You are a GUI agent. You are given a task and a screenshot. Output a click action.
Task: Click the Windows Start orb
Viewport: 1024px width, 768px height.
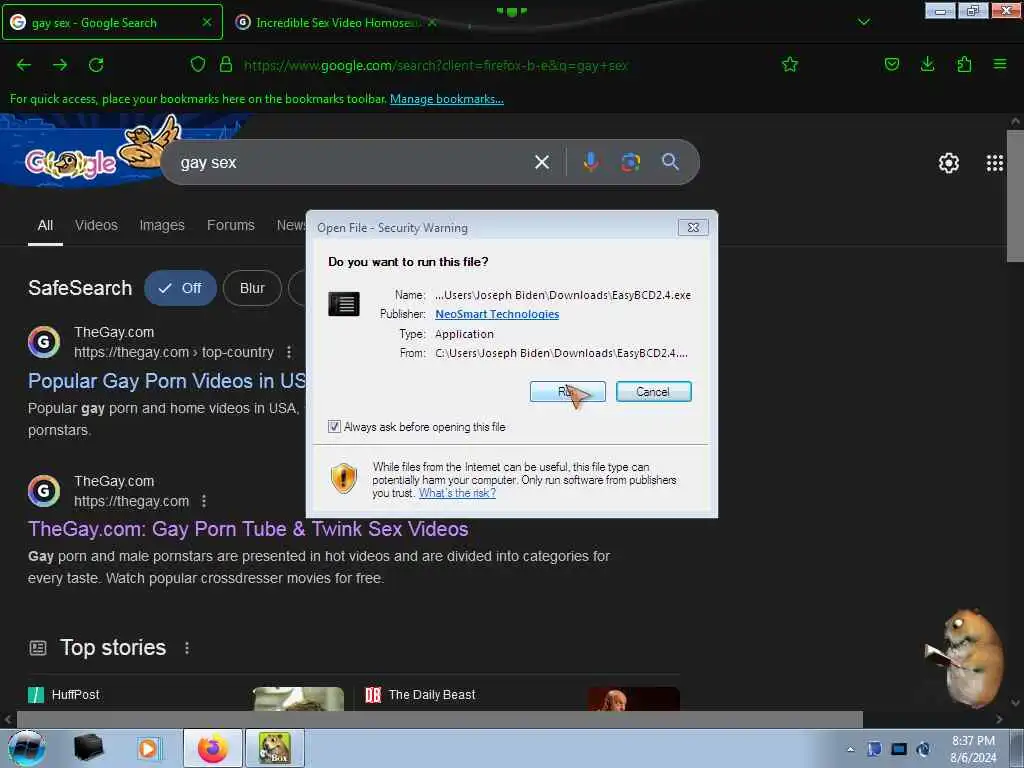tap(27, 748)
